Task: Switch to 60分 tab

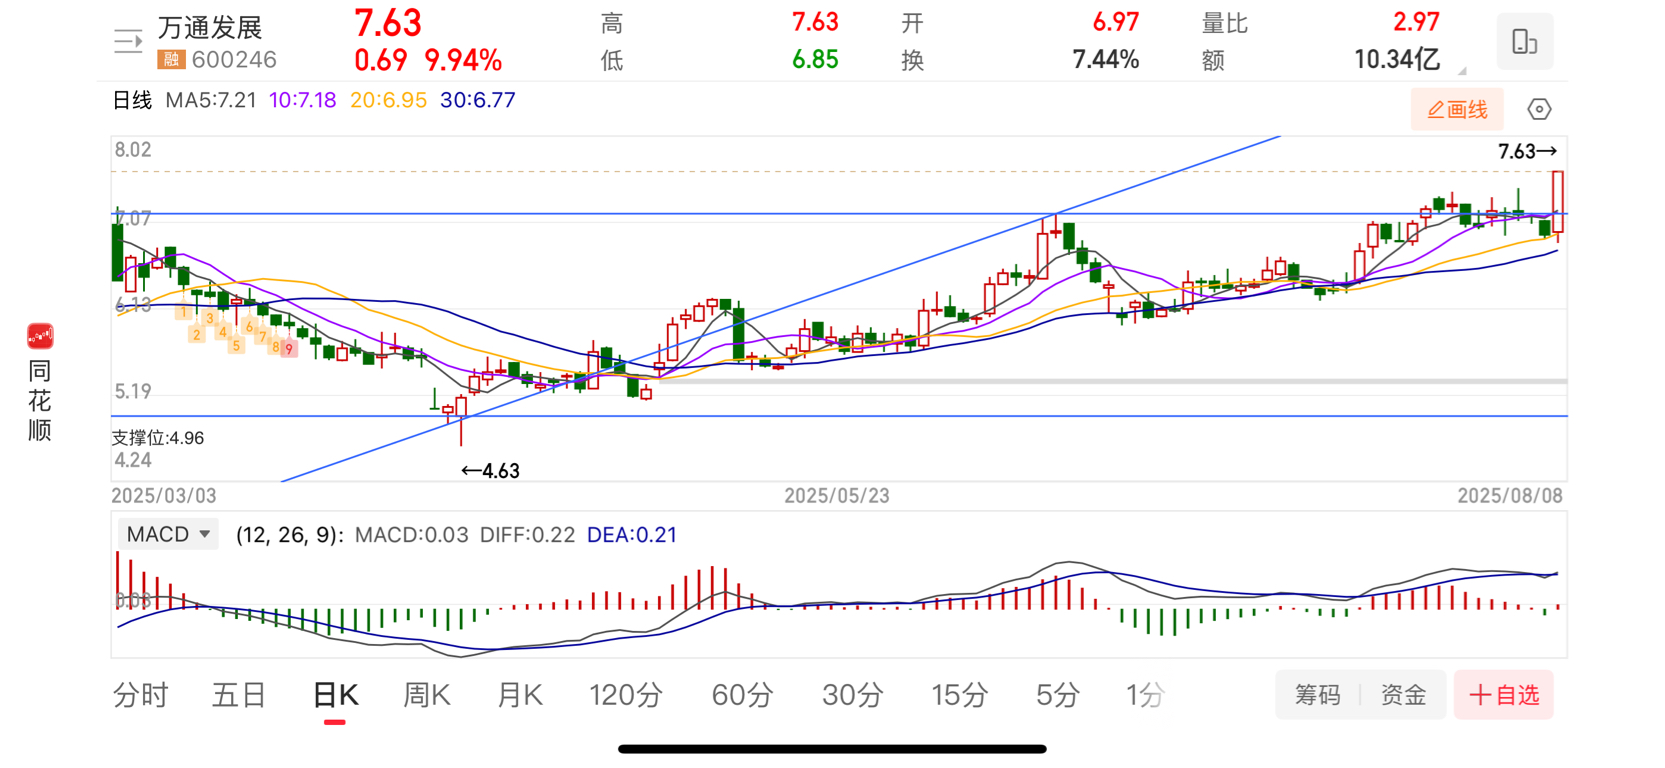Action: (743, 695)
